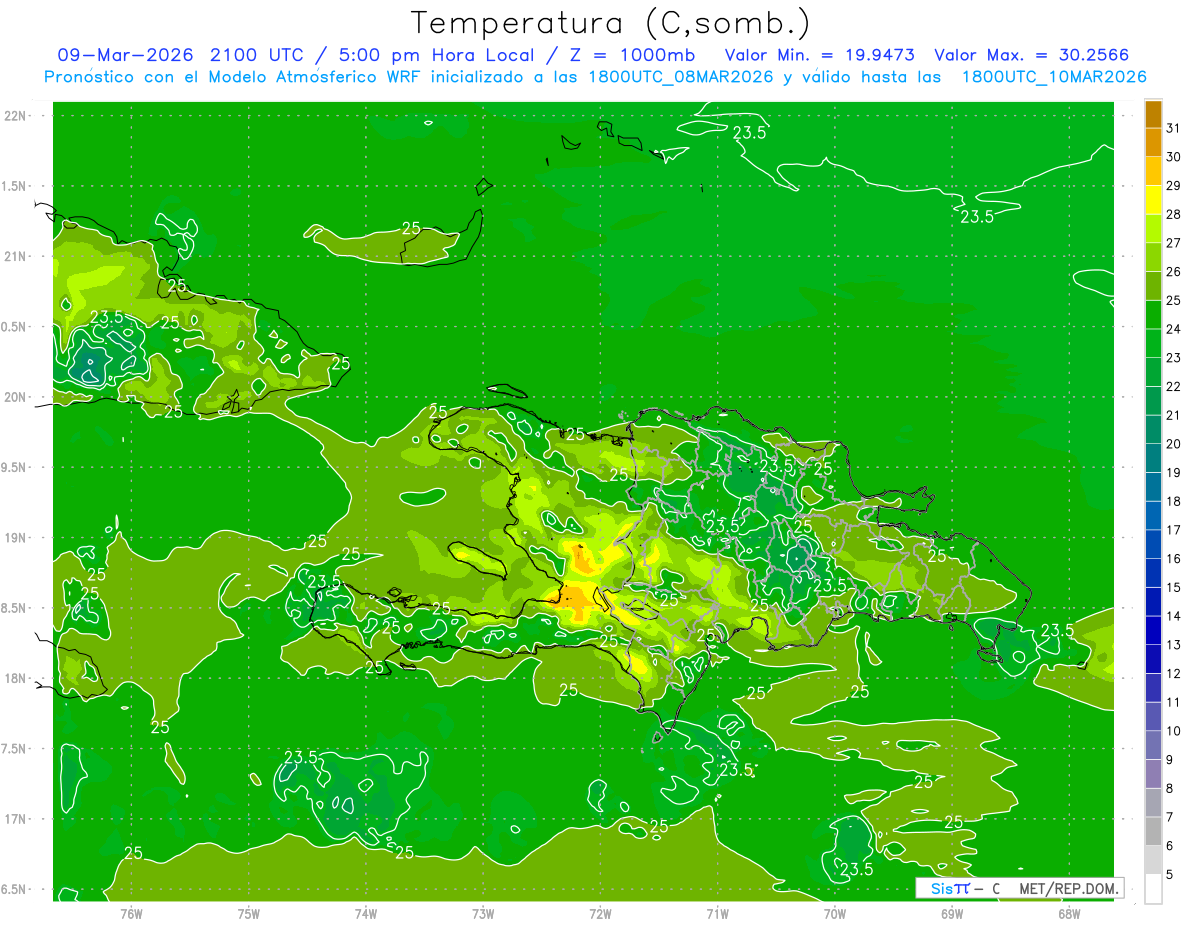Screen dimensions: 1200x927
Task: Click the clipped '0.5N' latitude axis label
Action: (x=14, y=327)
